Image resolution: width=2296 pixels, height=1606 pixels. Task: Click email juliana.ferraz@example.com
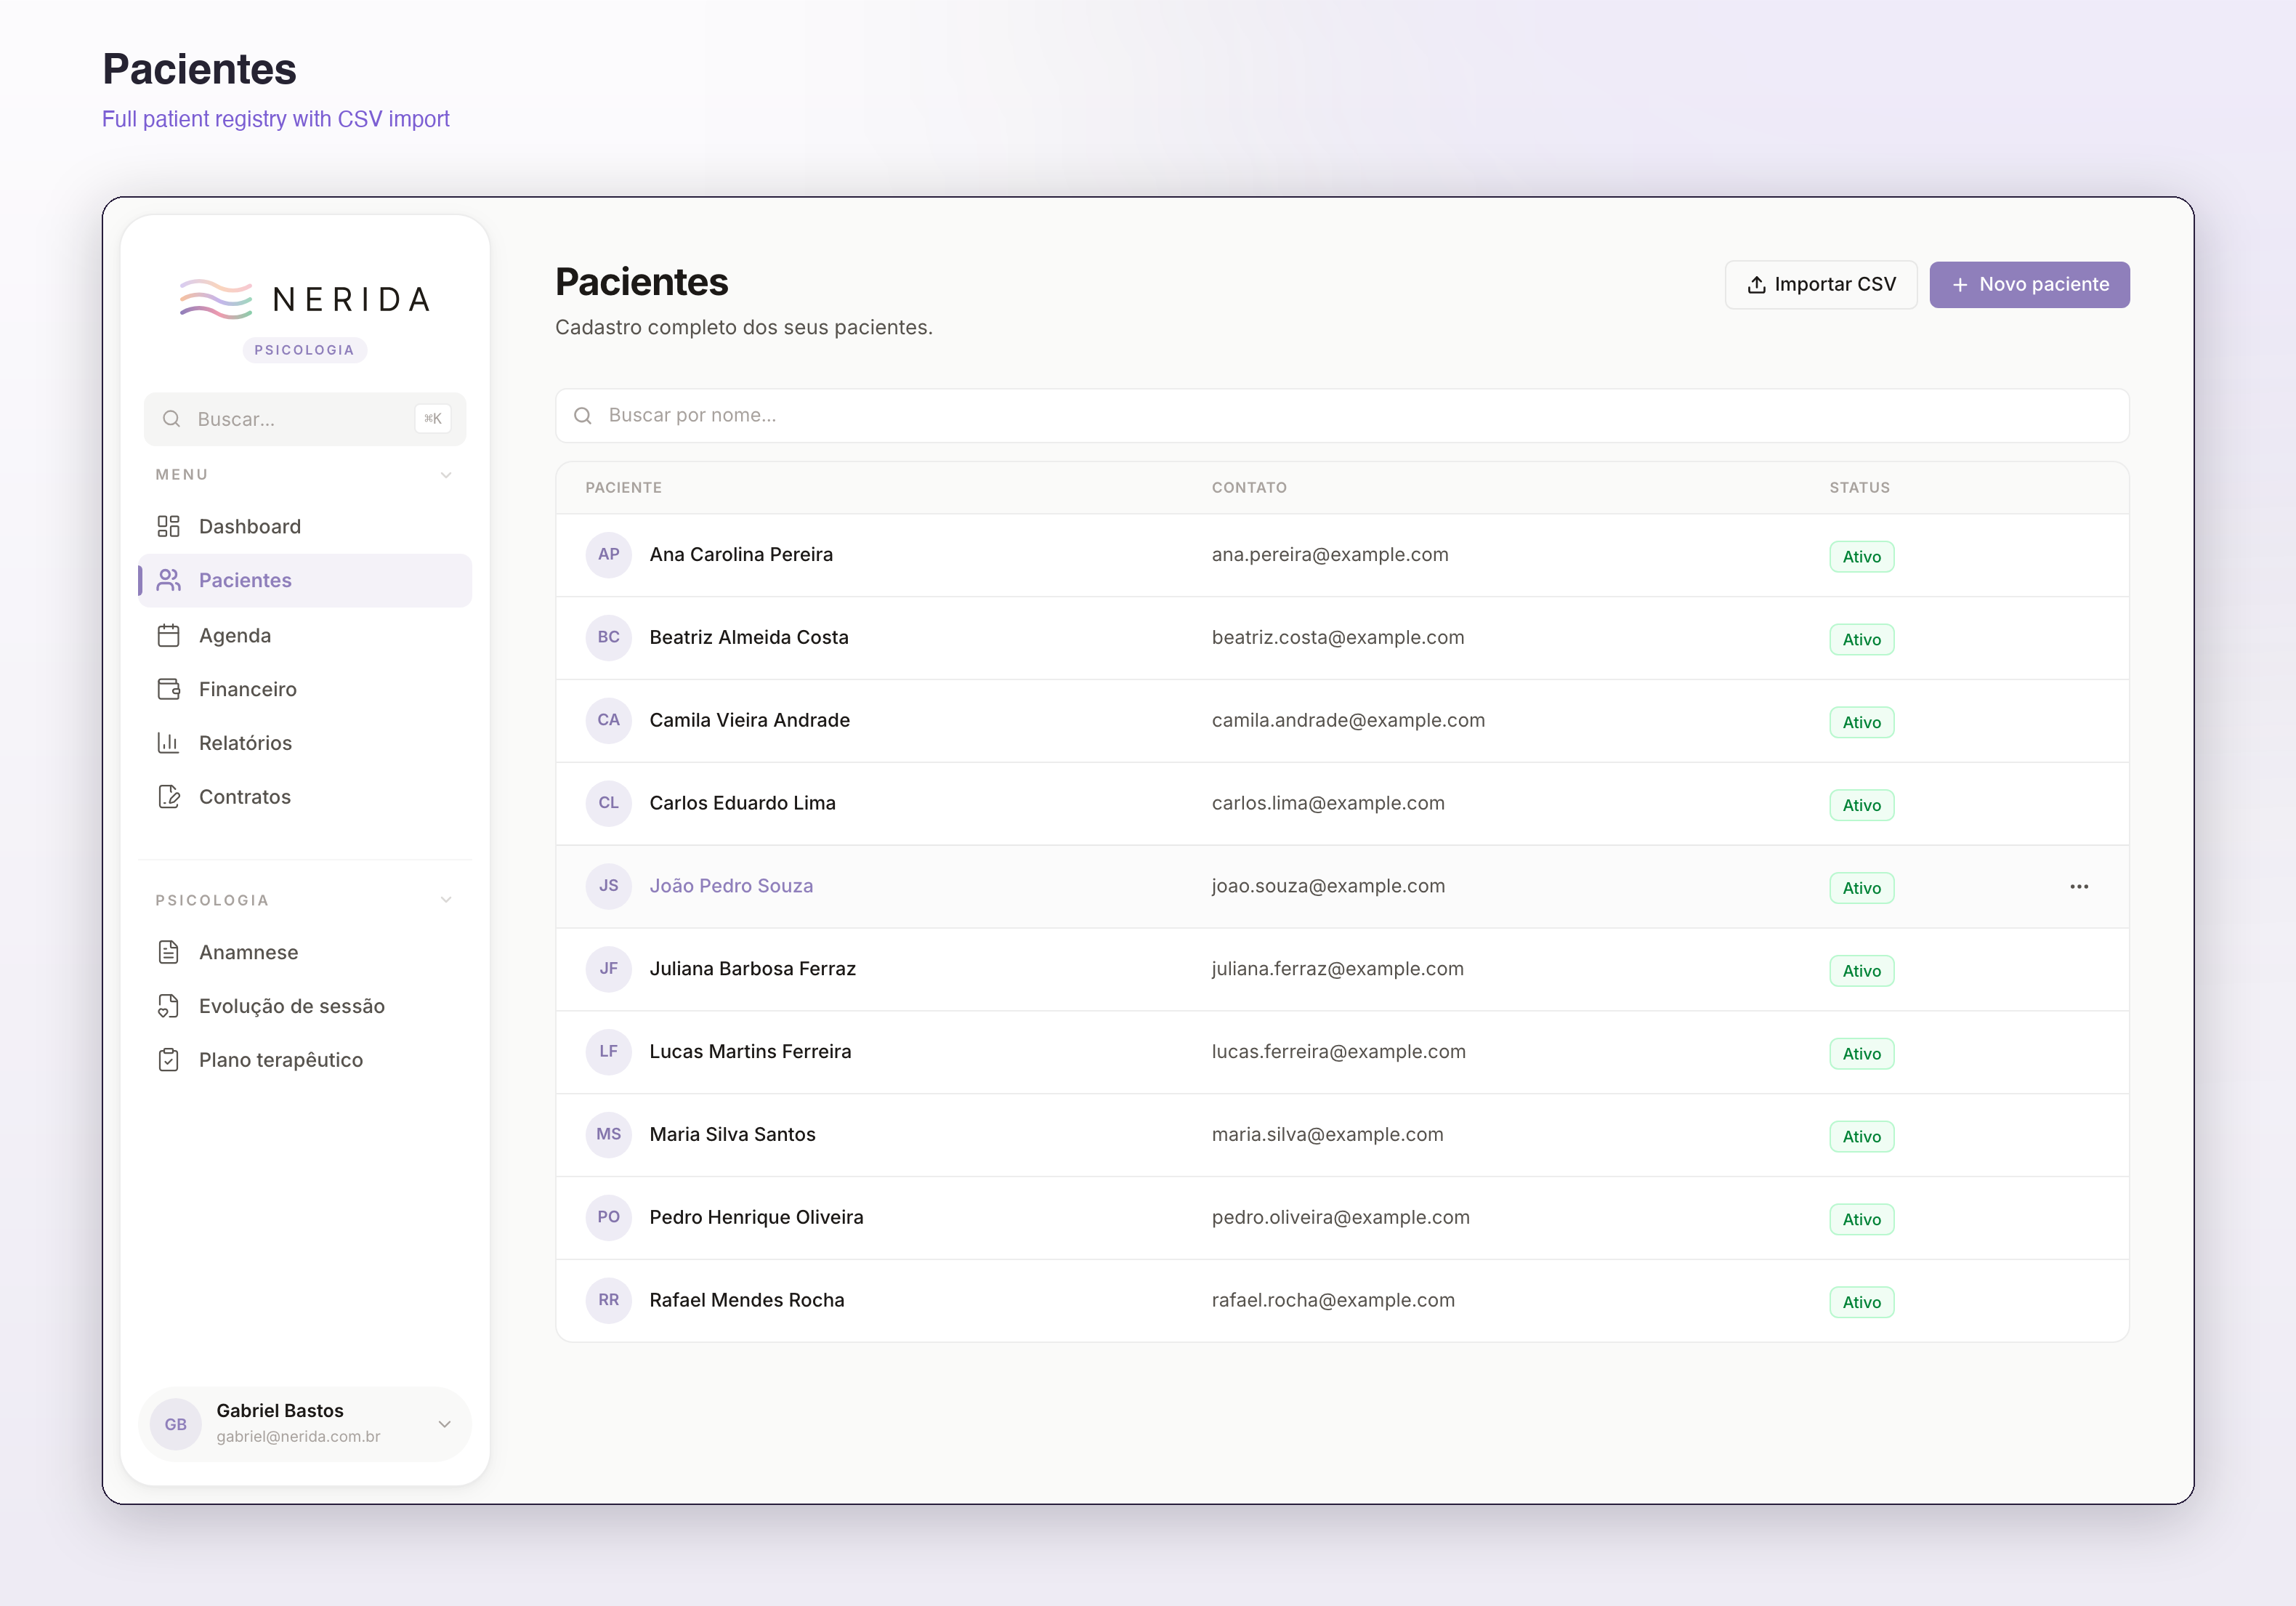click(x=1338, y=969)
